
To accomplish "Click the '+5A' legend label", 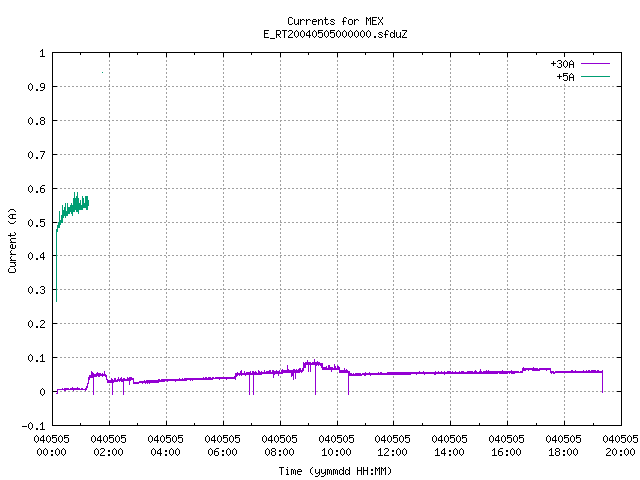I will pyautogui.click(x=565, y=77).
